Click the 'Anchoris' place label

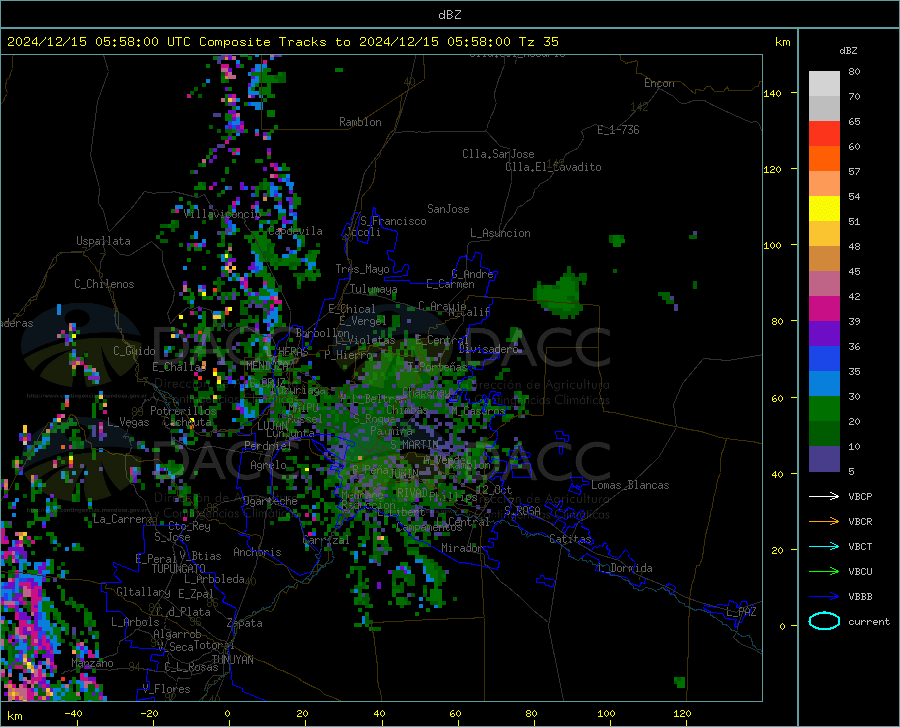click(x=257, y=552)
